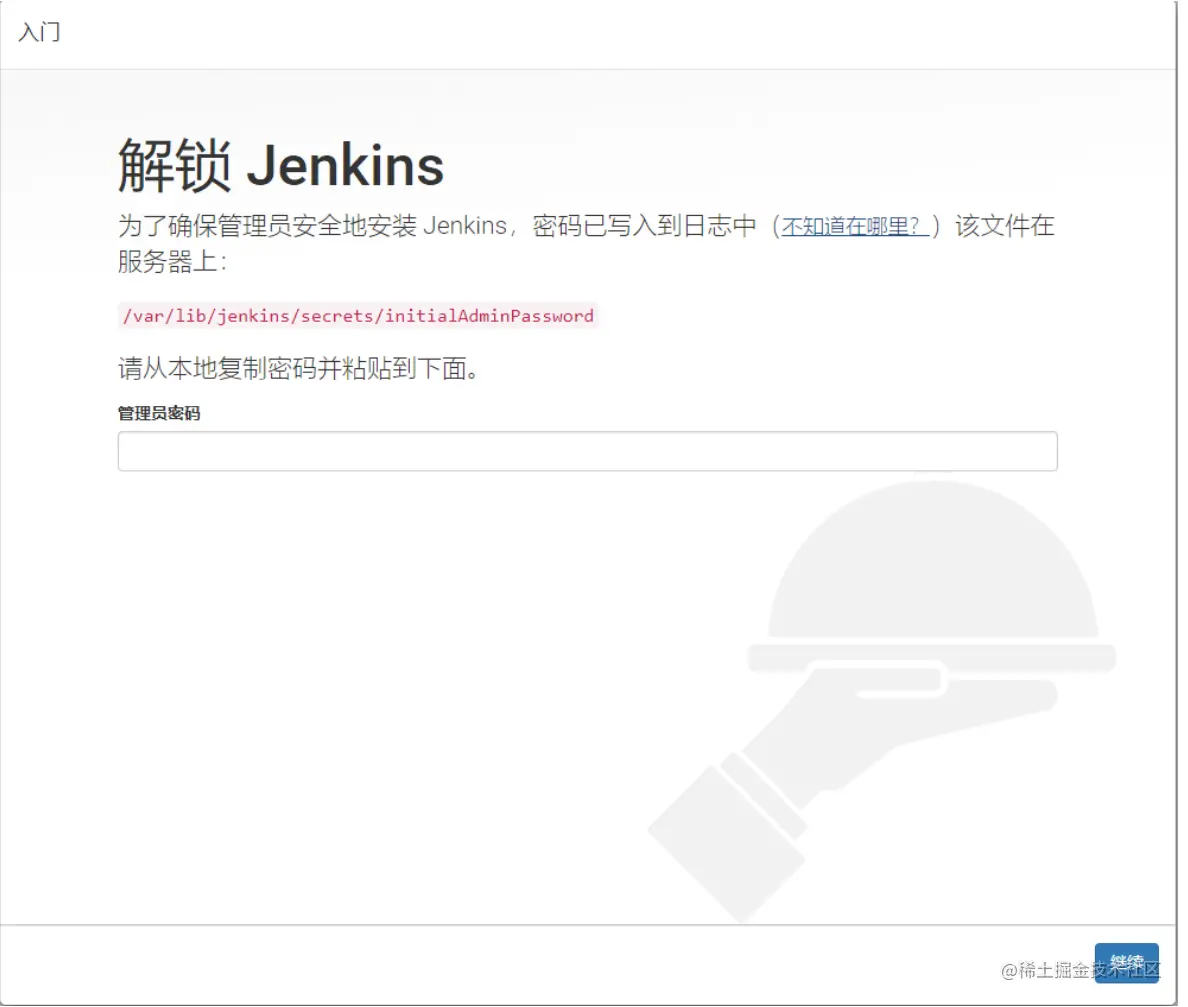Click the 请从本地复制密码并粘贴到下面 instruction text
This screenshot has width=1188, height=1007.
click(299, 368)
